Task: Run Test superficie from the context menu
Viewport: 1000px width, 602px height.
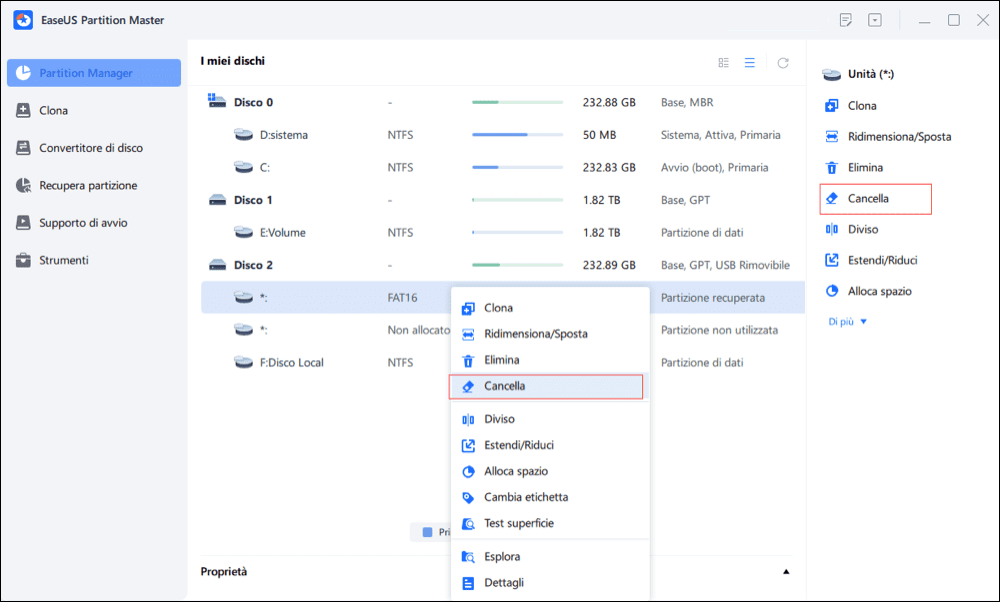Action: (550, 524)
